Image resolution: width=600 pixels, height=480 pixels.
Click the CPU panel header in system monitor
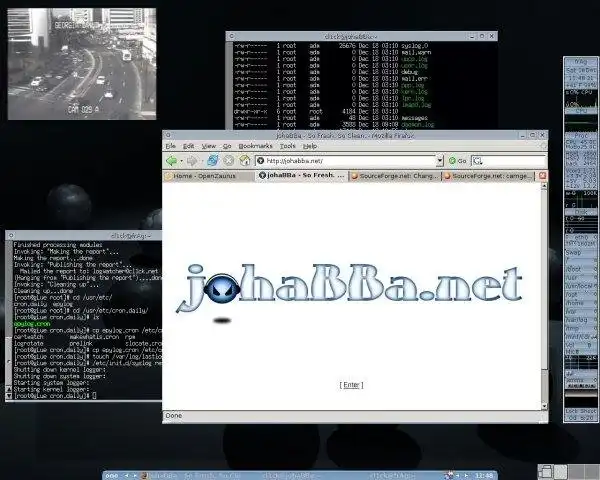click(x=581, y=111)
